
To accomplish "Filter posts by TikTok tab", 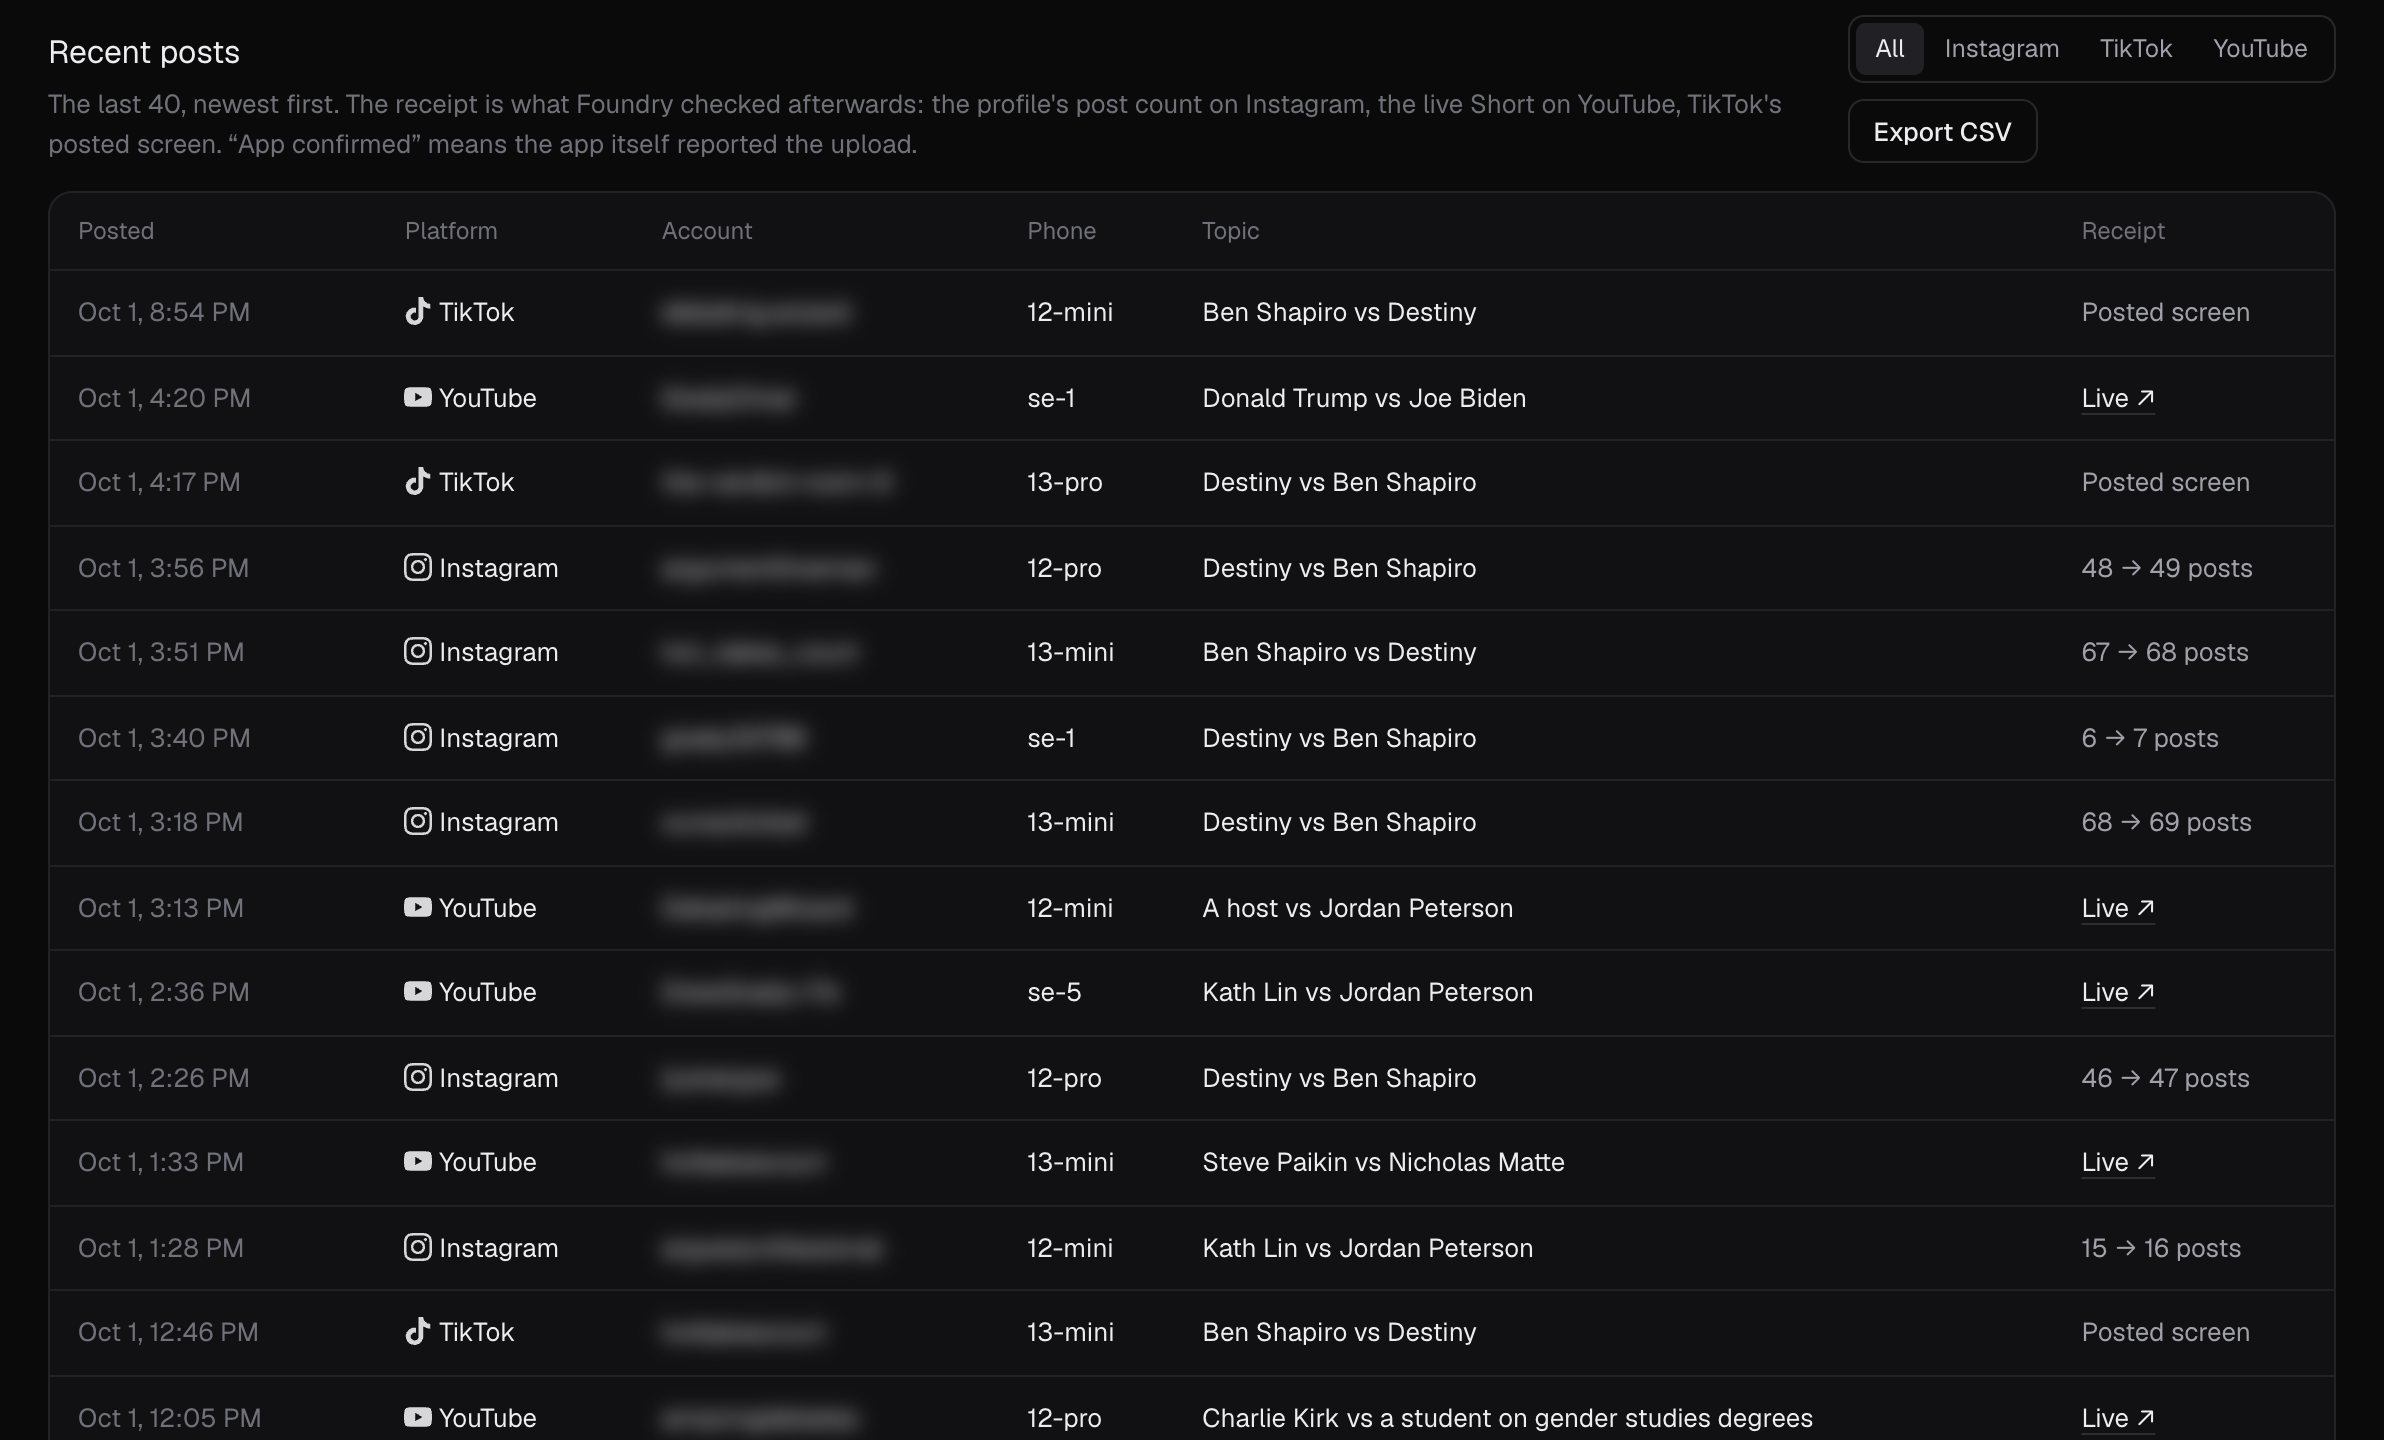I will 2135,49.
